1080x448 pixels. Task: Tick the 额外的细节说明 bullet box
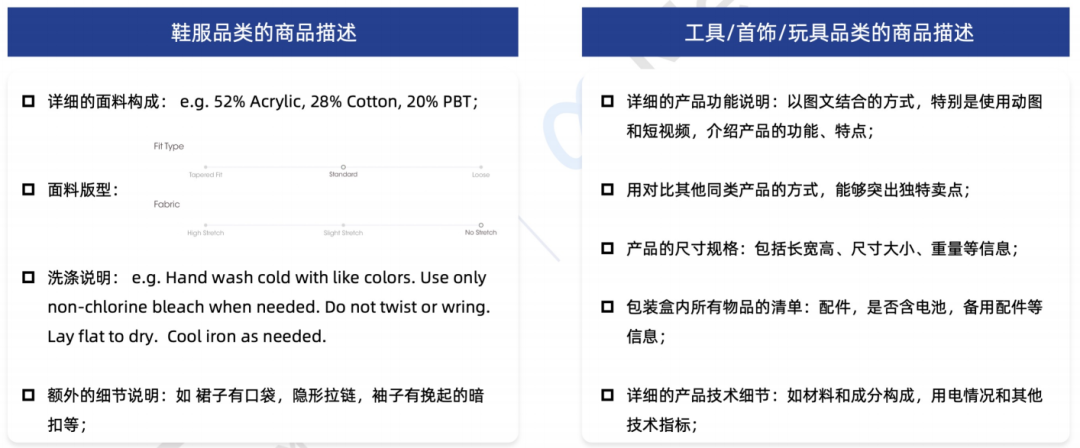[x=28, y=395]
